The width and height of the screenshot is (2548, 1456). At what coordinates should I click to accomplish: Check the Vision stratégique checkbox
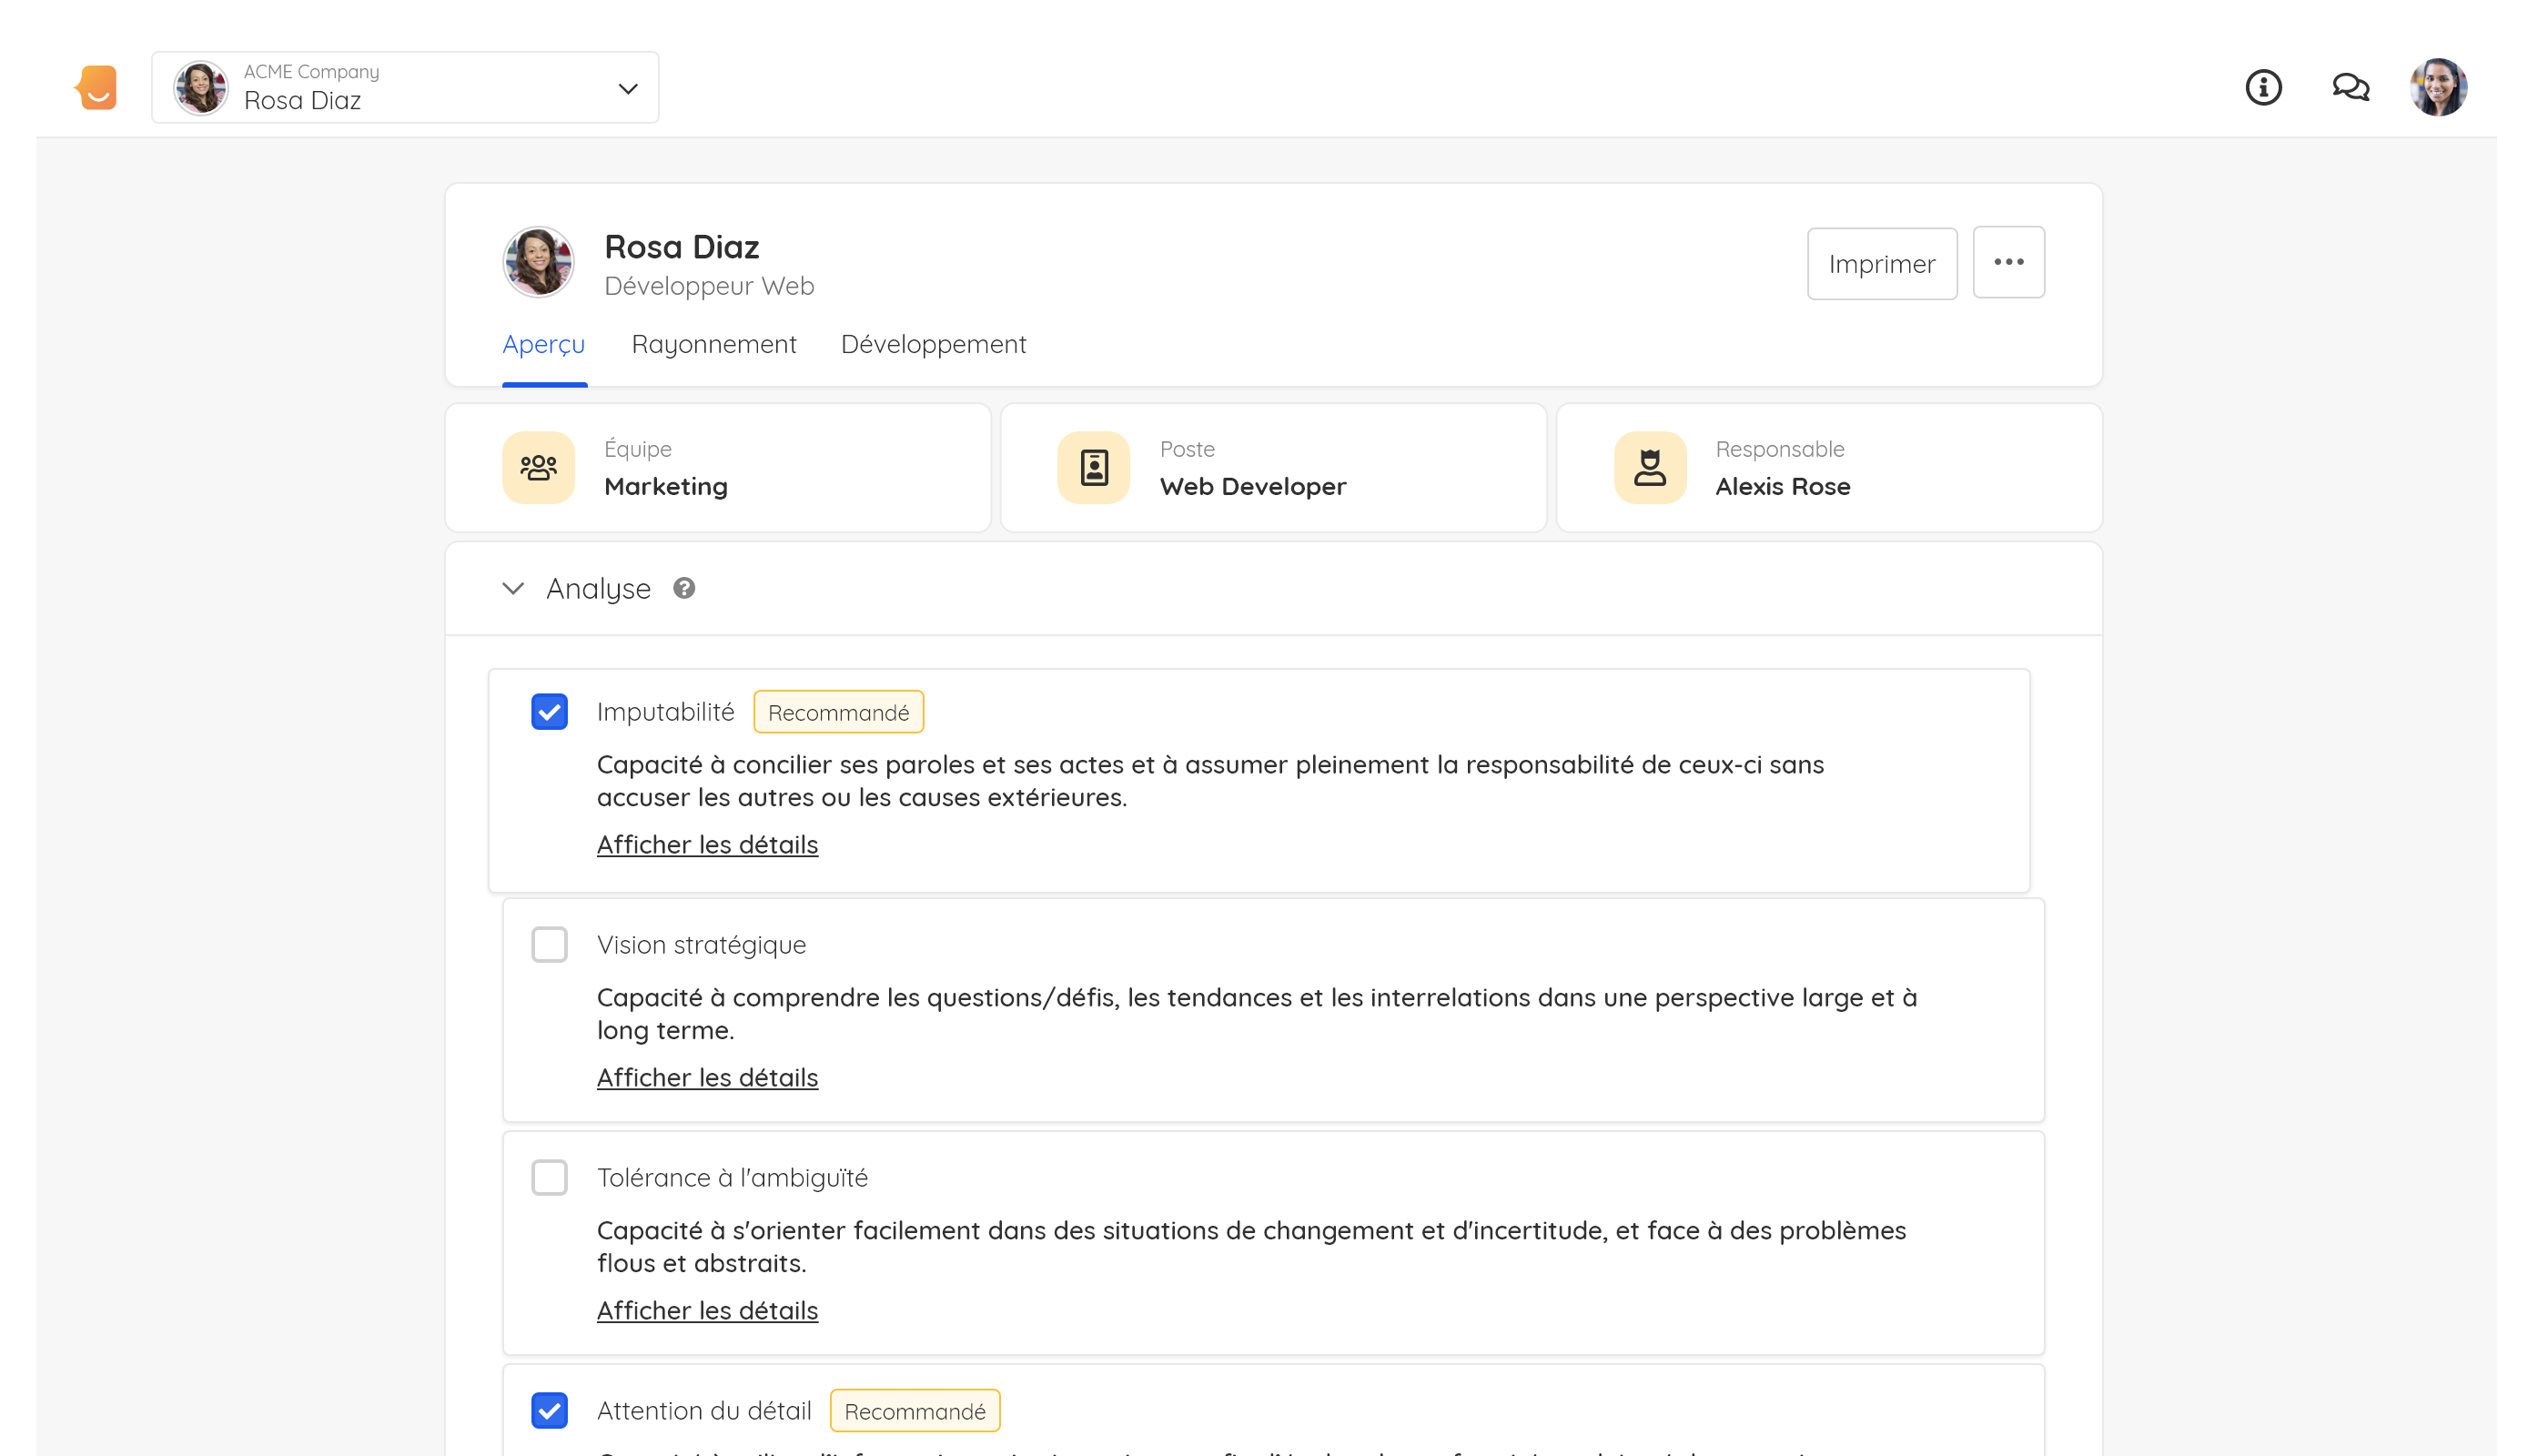tap(549, 945)
